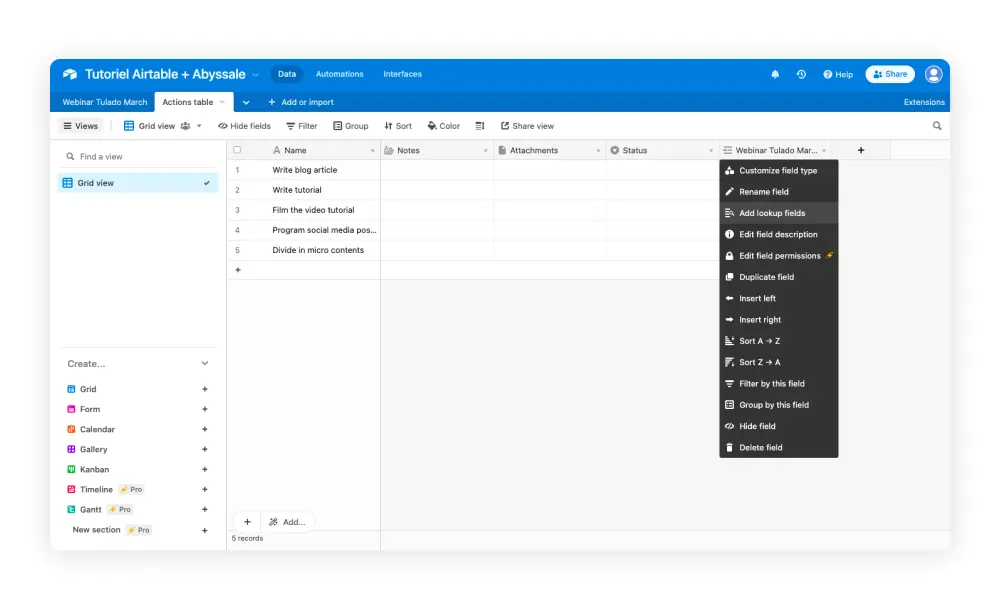Switch to the Automations tab

tap(339, 74)
